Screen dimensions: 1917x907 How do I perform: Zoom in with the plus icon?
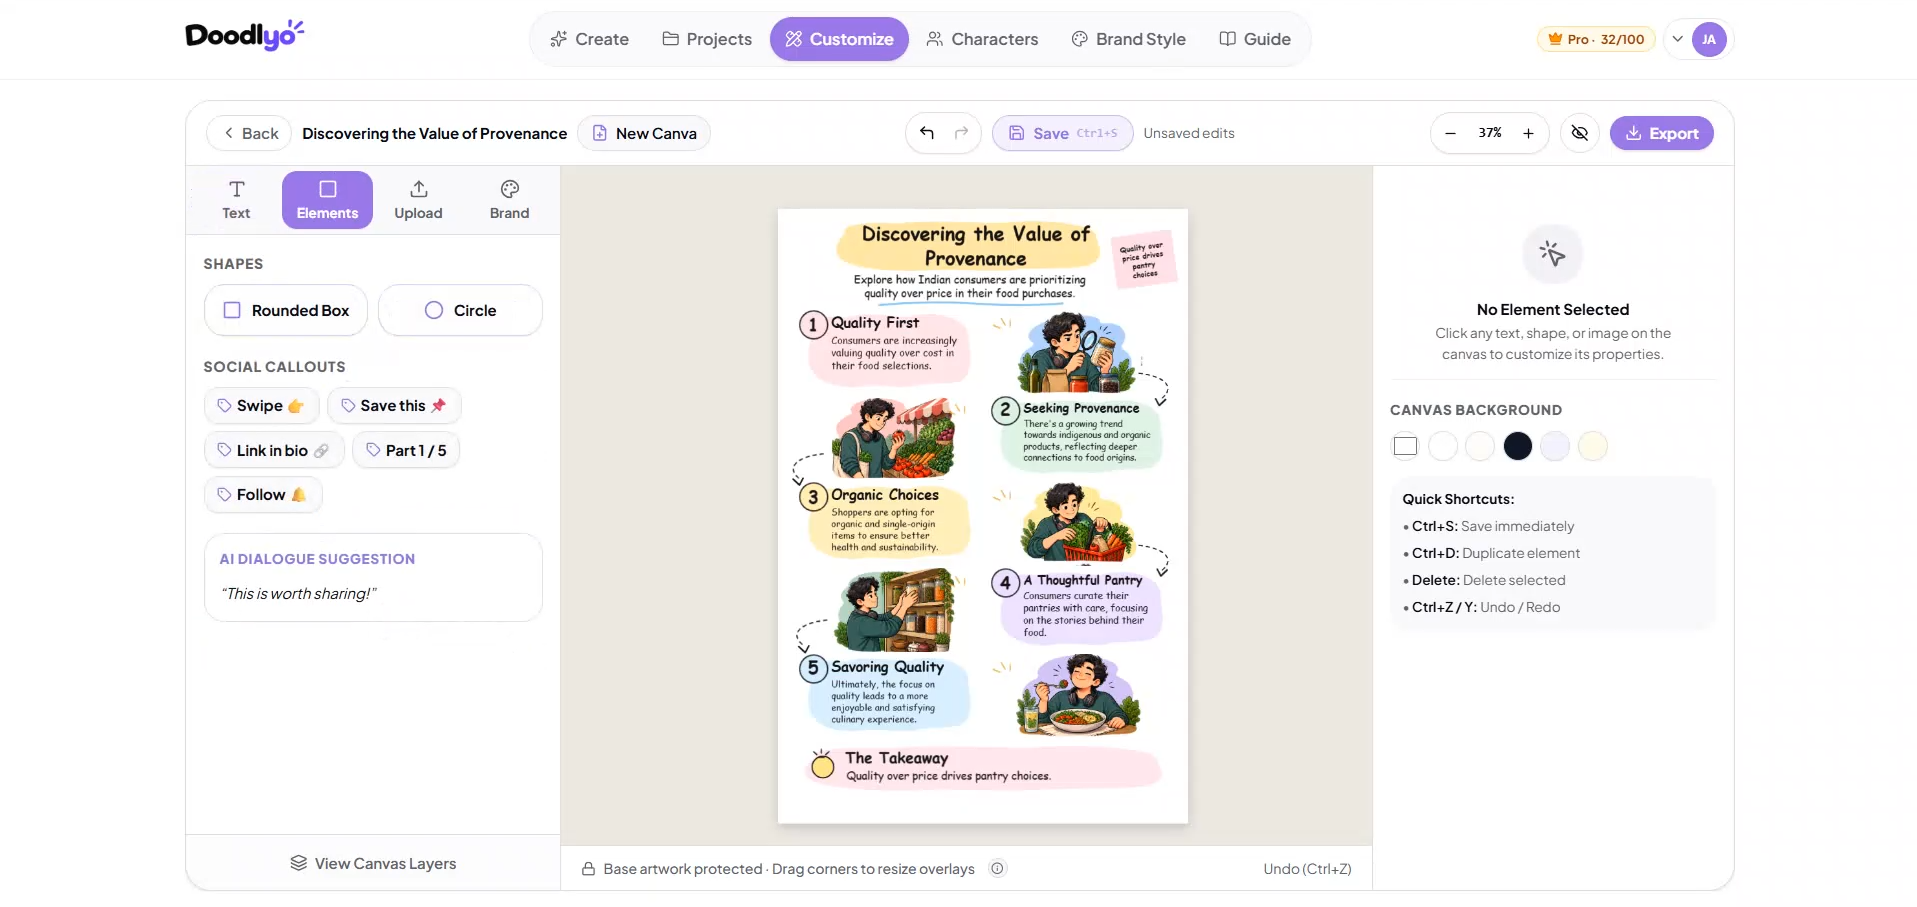click(x=1528, y=133)
